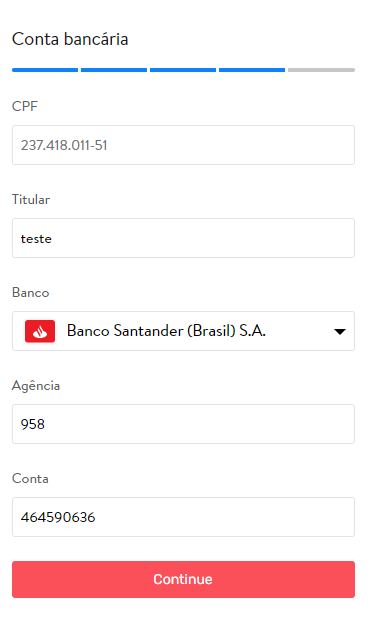Click the Conta field showing 464590636
The image size is (379, 635).
(183, 517)
